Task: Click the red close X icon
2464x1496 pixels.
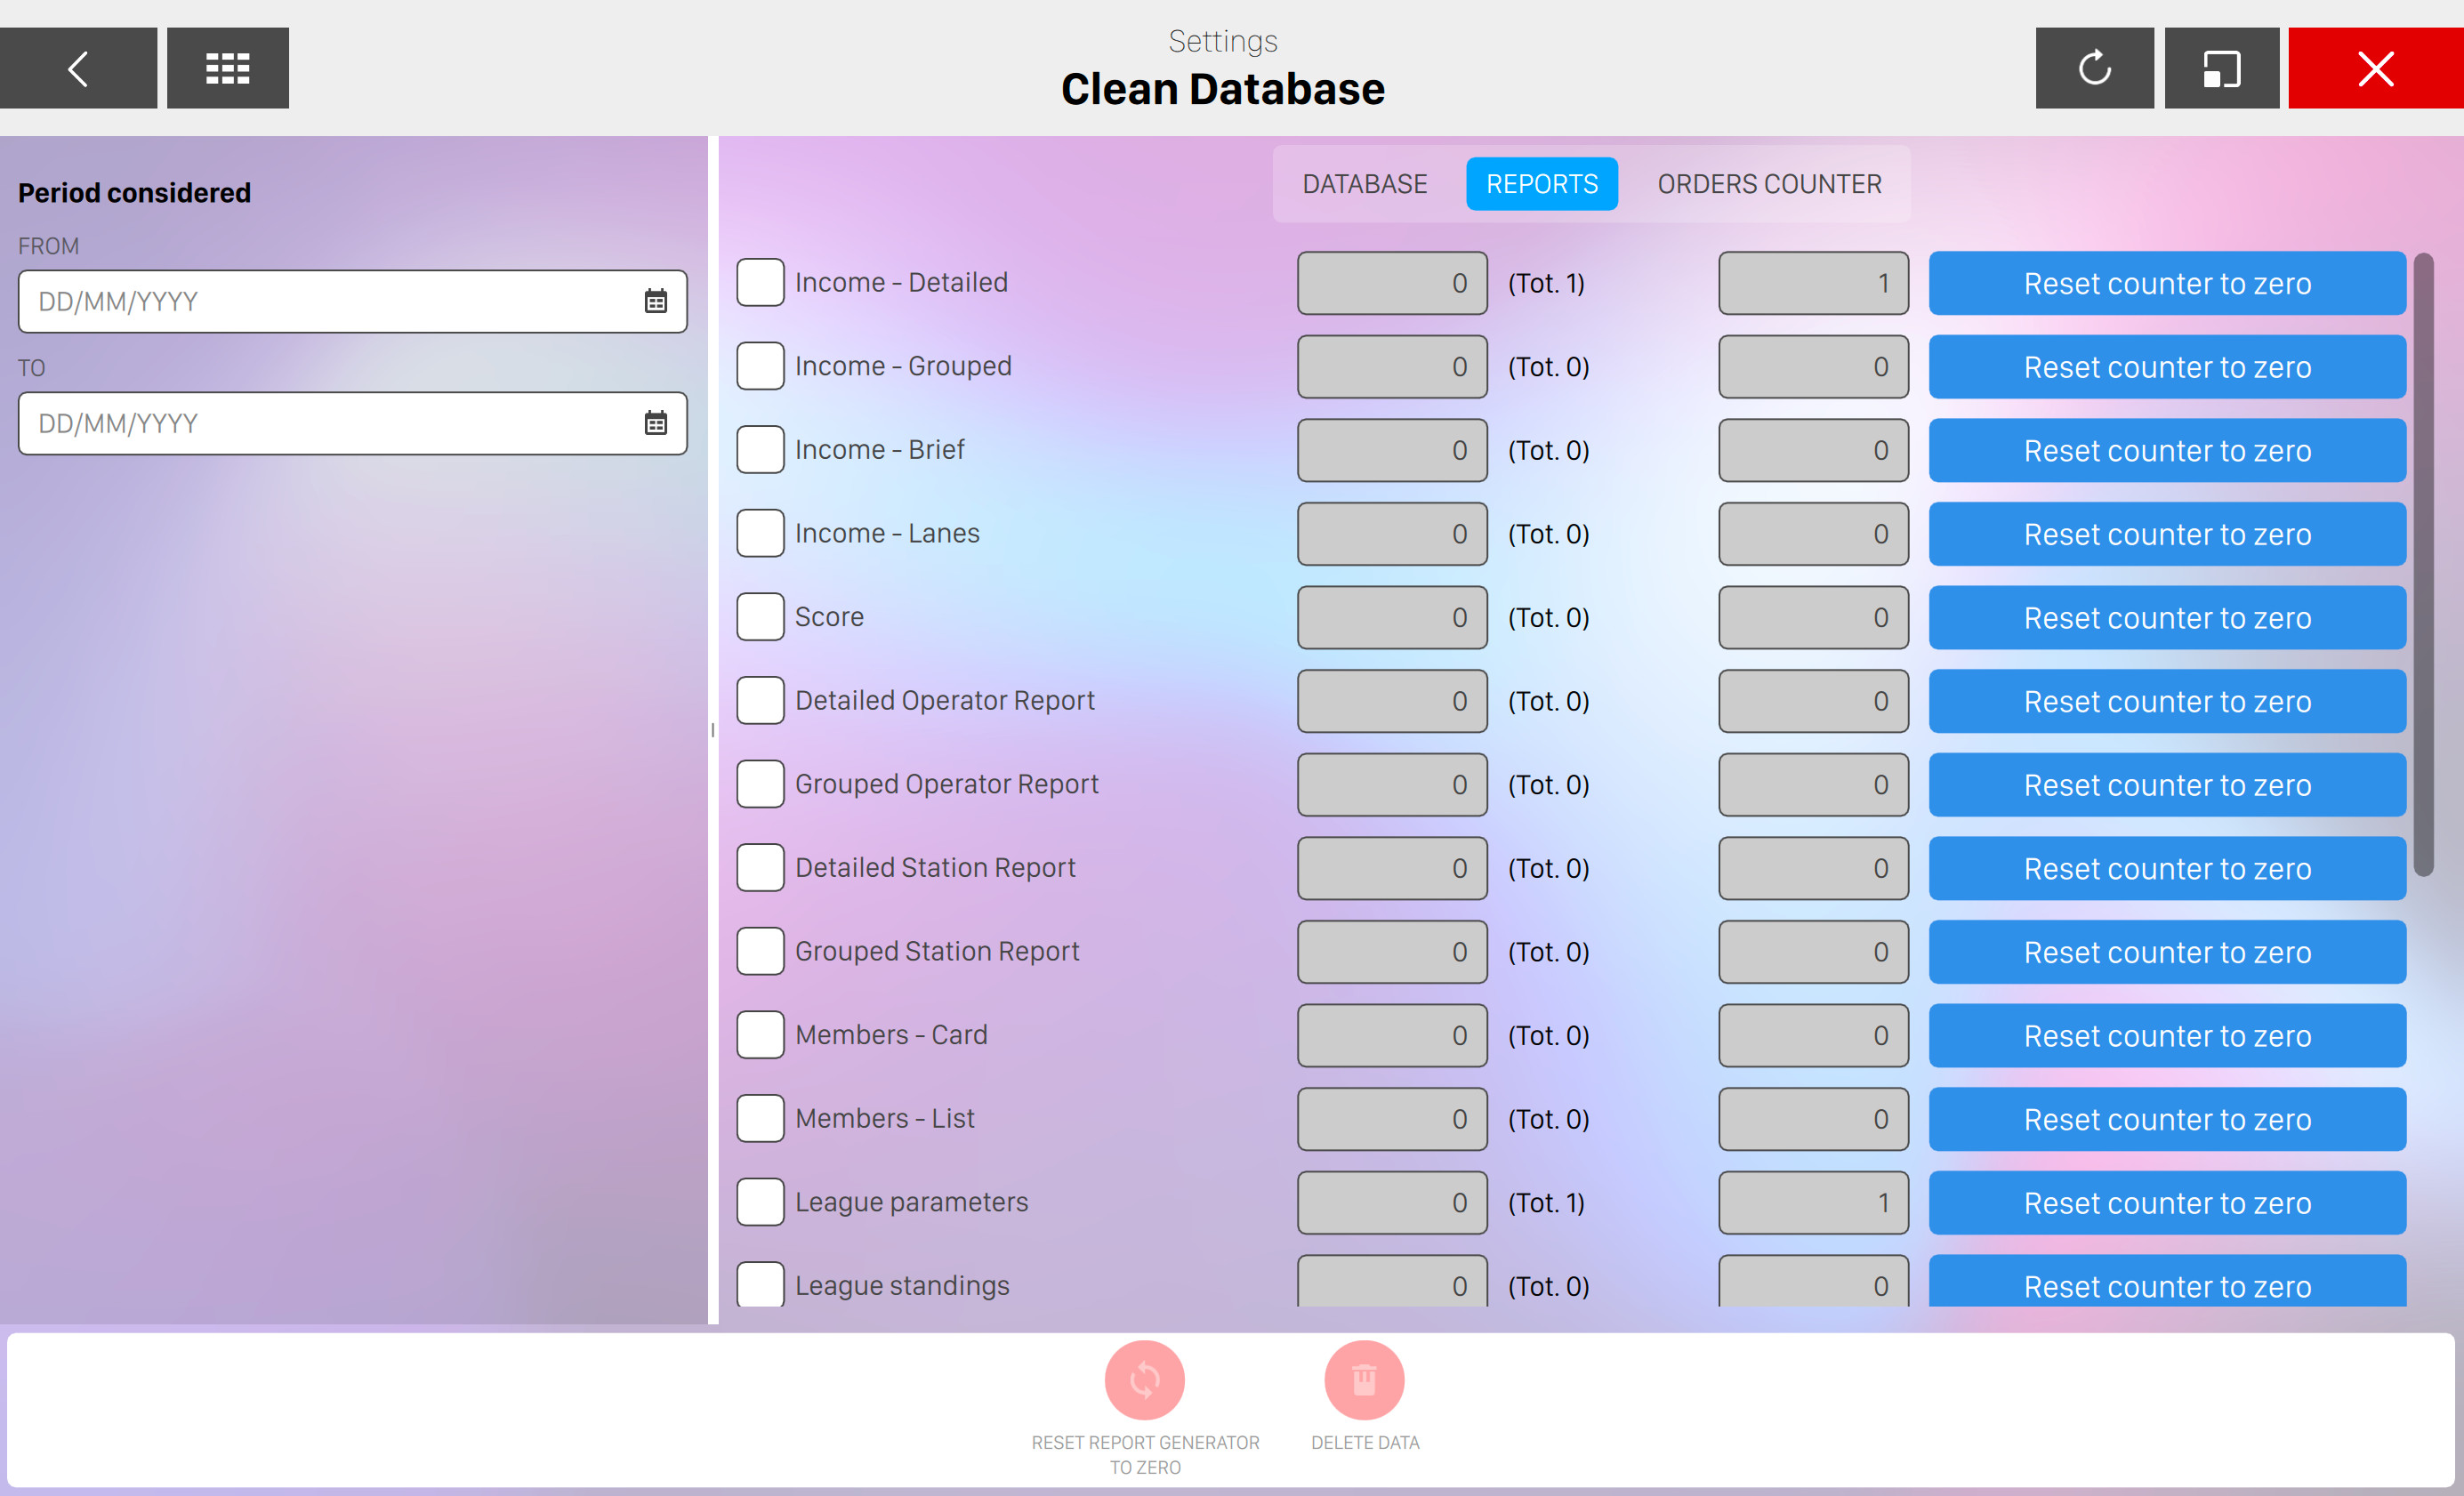Action: pos(2375,68)
